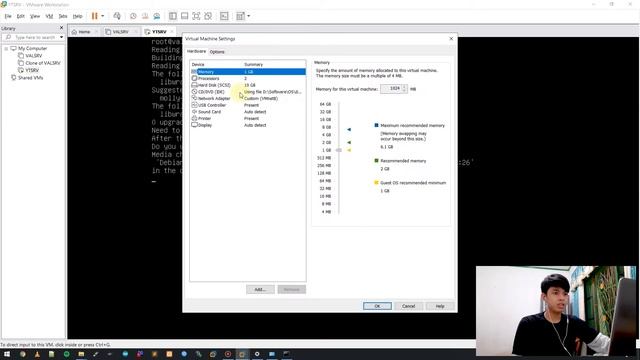The image size is (640, 360).
Task: Open the library search filter dropdown
Action: pos(62,37)
